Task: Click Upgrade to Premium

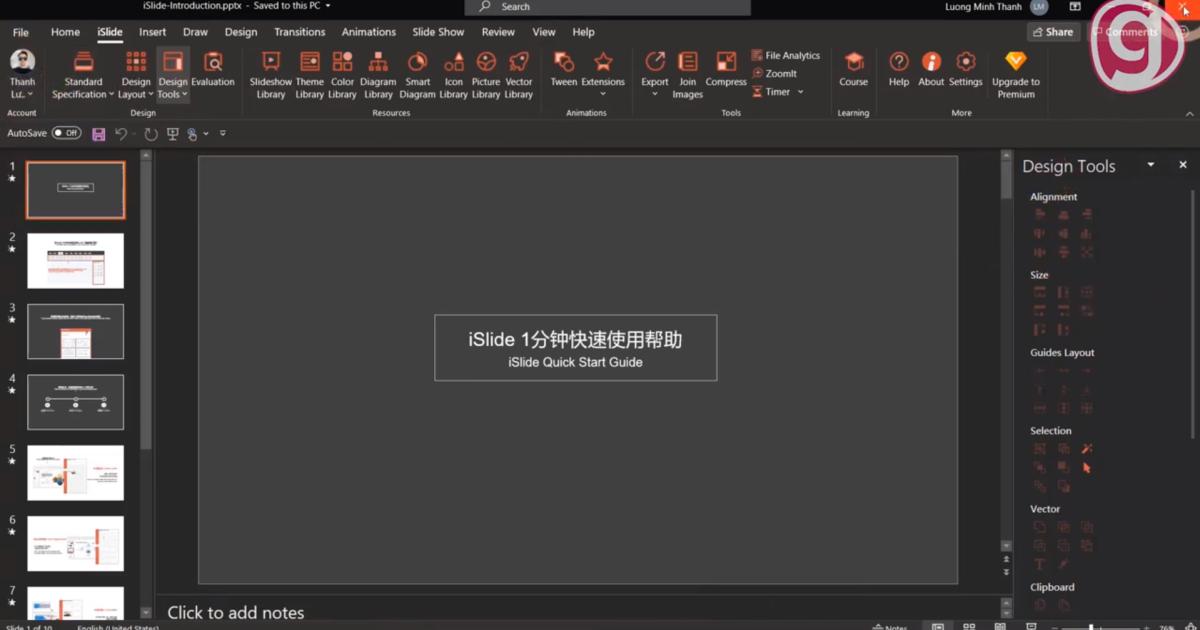Action: (x=1015, y=75)
